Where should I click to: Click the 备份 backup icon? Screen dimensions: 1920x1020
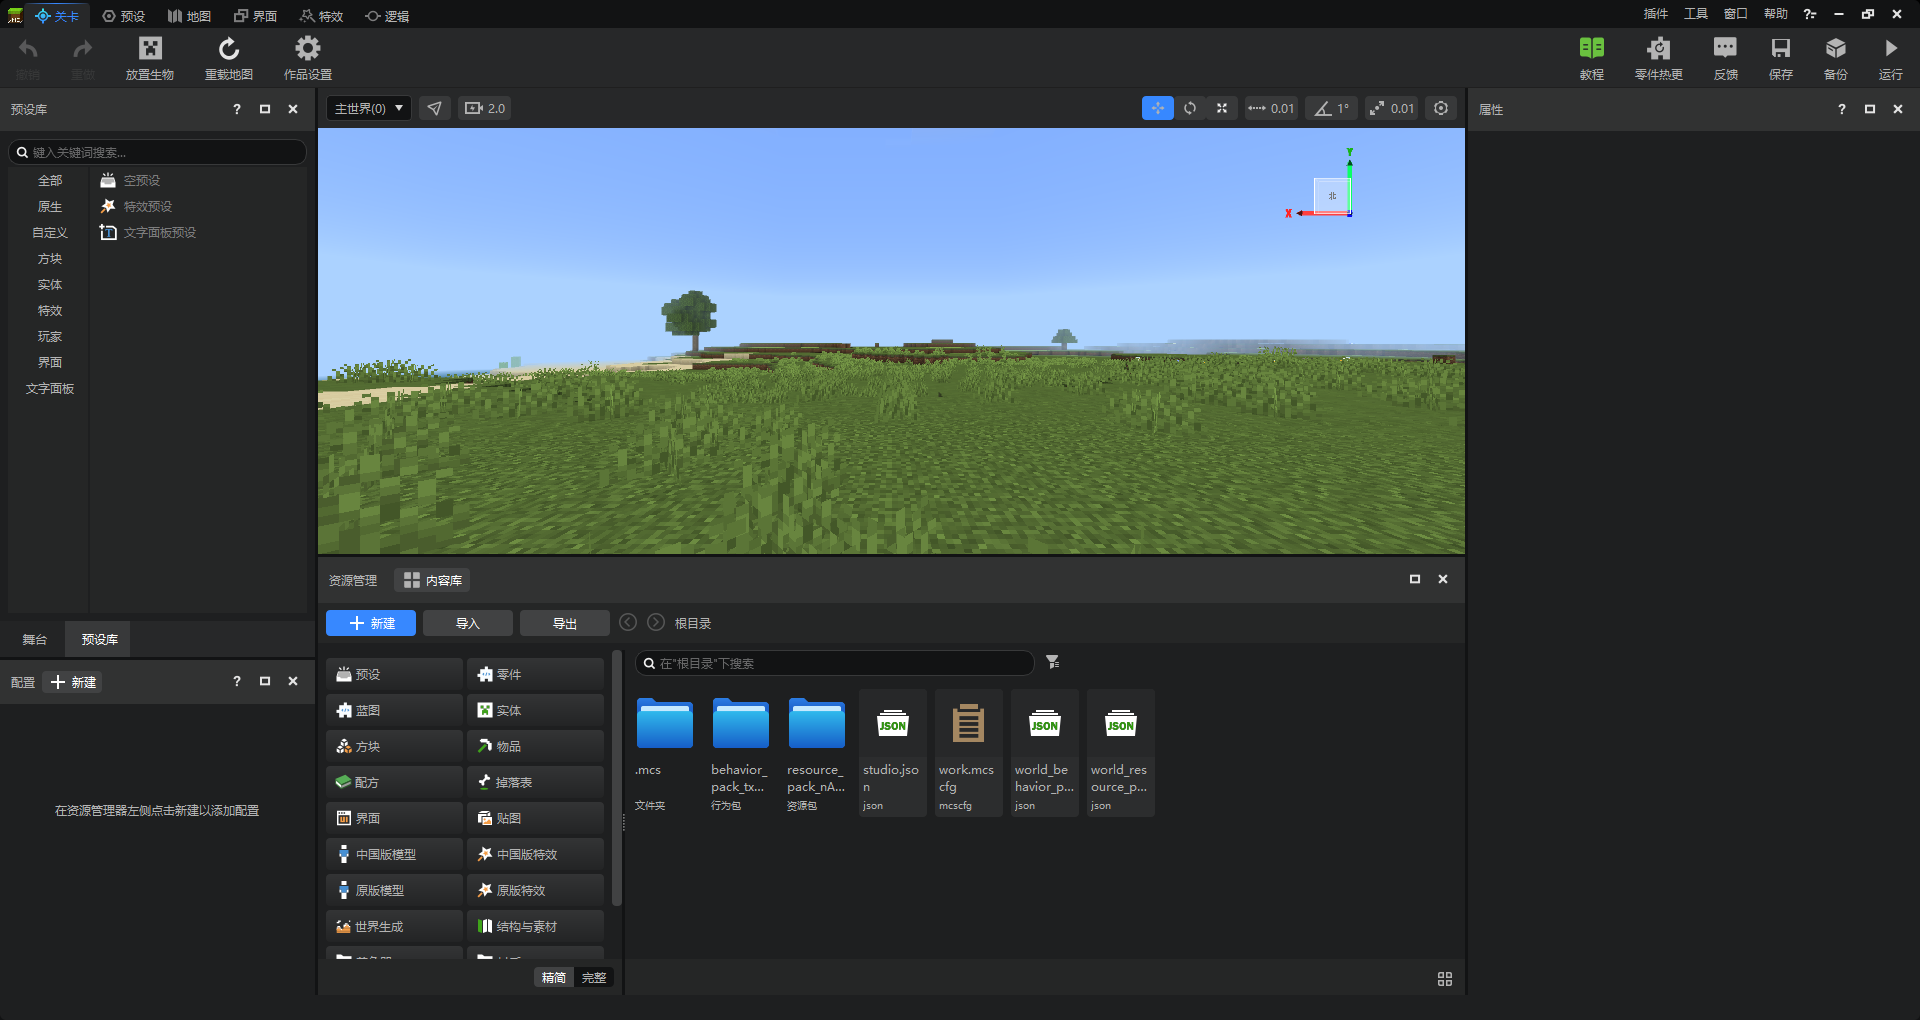[1836, 58]
